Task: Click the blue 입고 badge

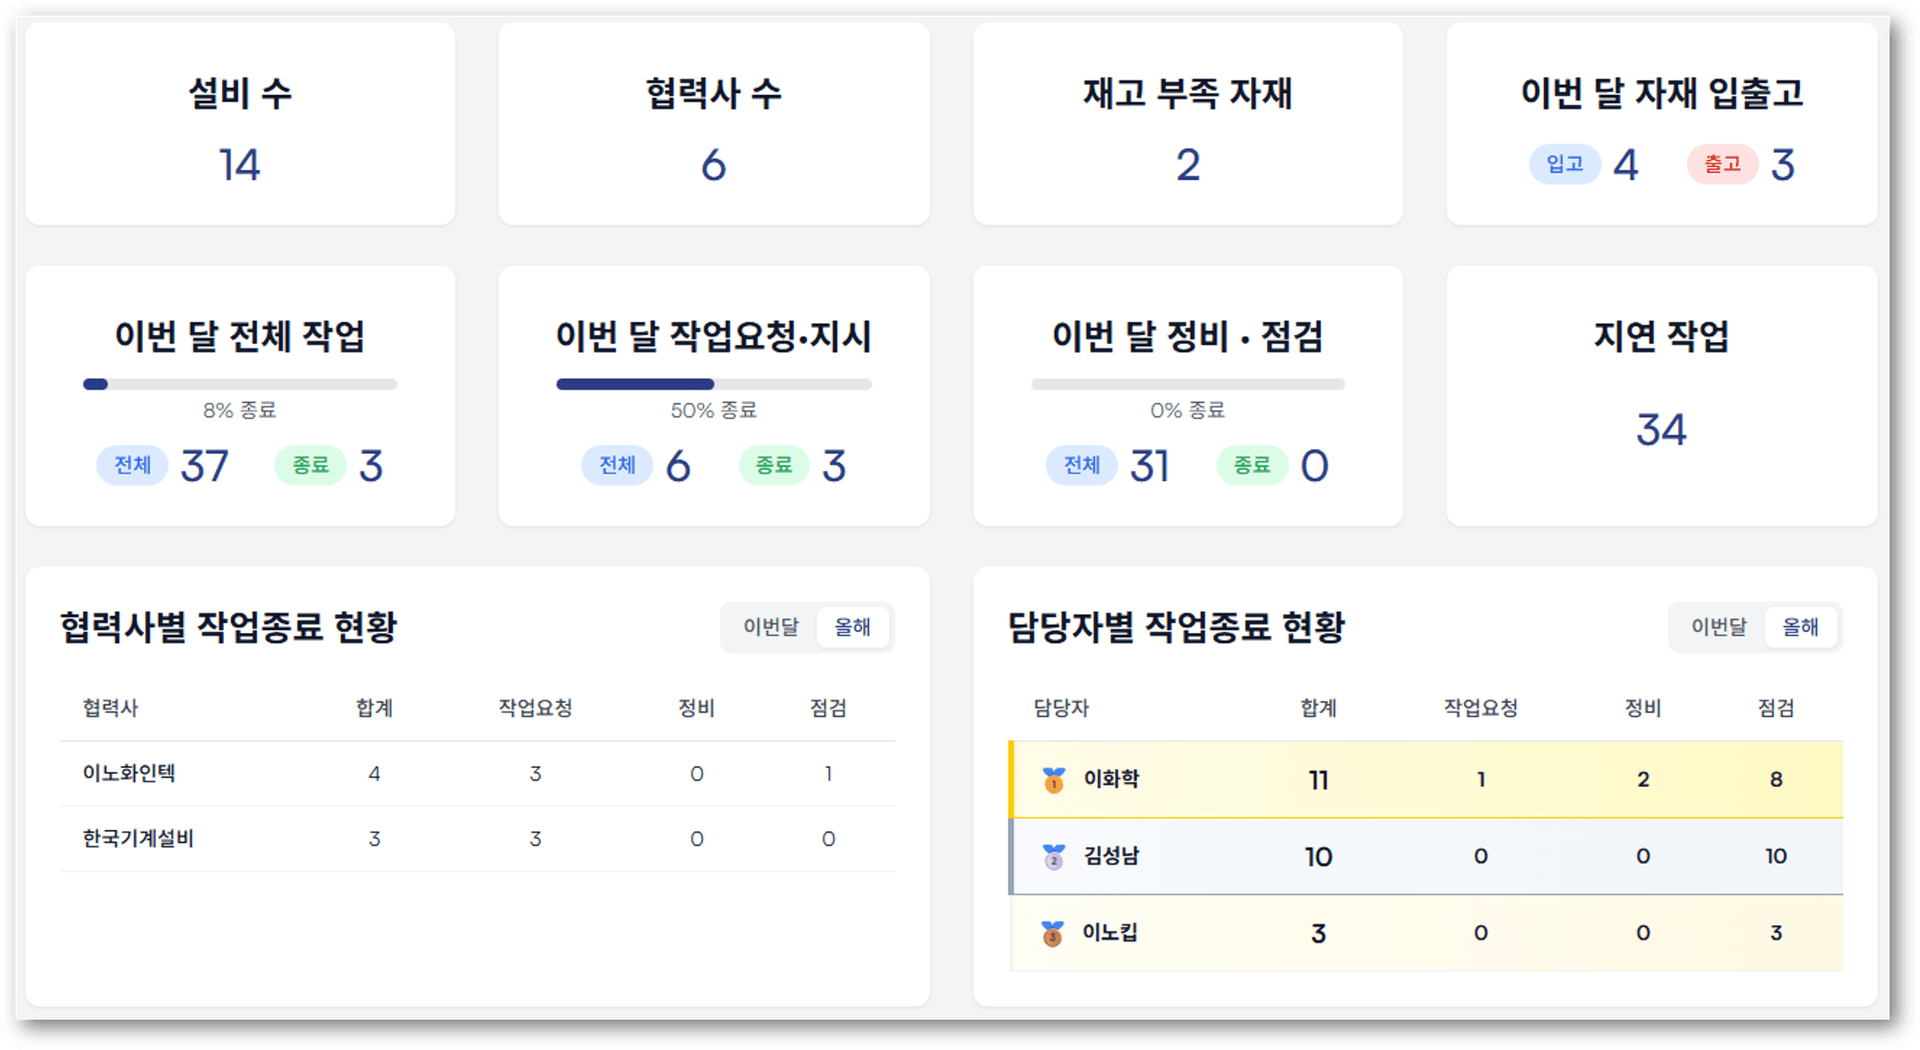Action: 1564,164
